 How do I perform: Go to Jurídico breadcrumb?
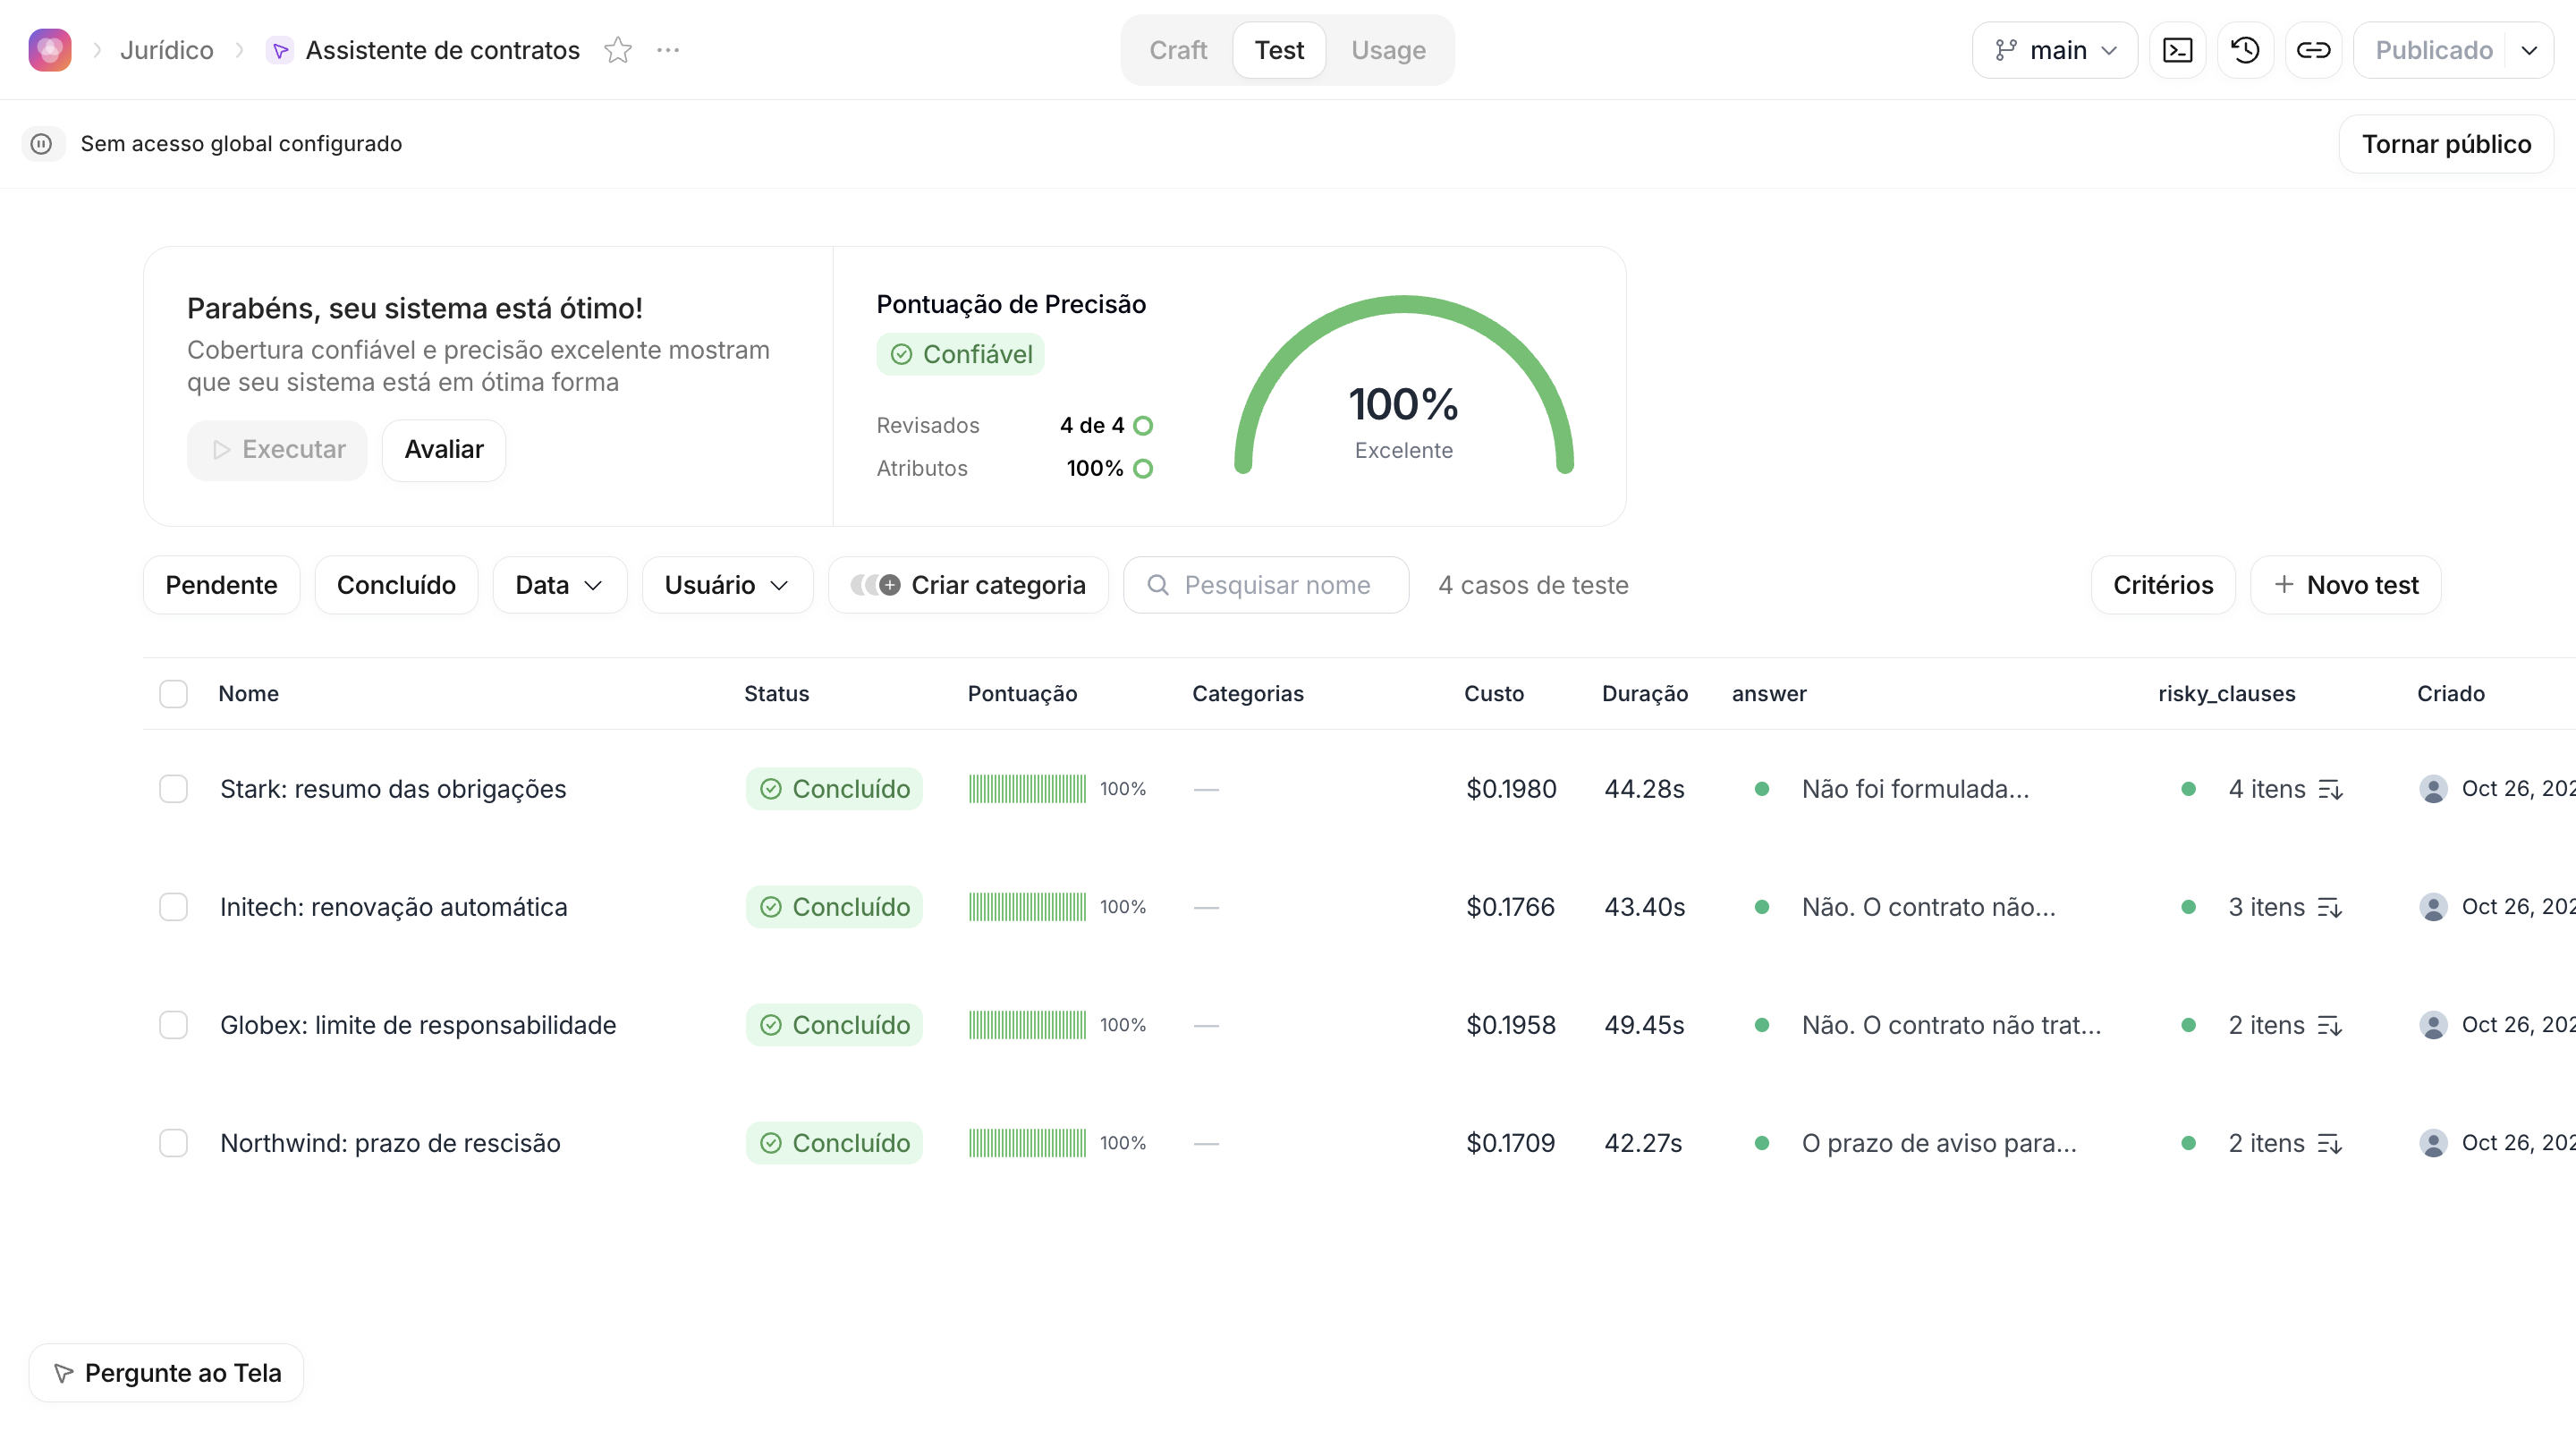pos(166,50)
